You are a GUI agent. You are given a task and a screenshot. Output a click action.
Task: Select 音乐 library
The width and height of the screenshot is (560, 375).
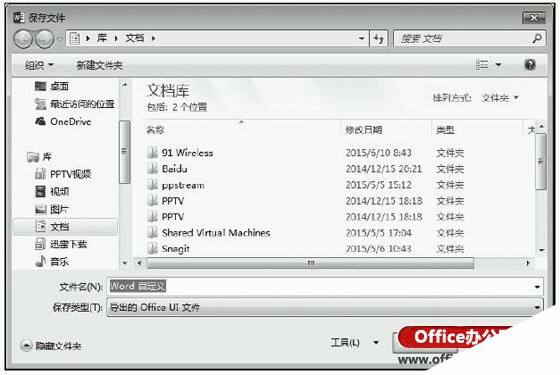pos(52,262)
